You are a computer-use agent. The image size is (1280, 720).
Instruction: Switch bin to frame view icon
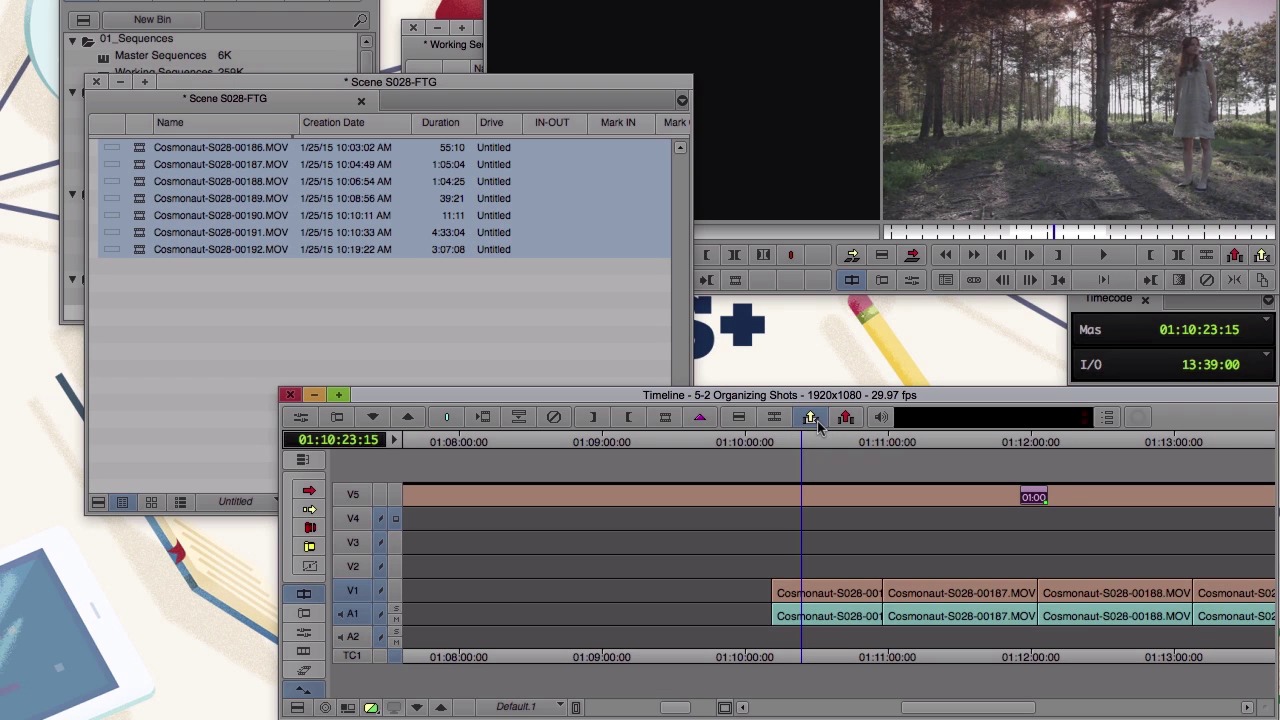click(151, 502)
